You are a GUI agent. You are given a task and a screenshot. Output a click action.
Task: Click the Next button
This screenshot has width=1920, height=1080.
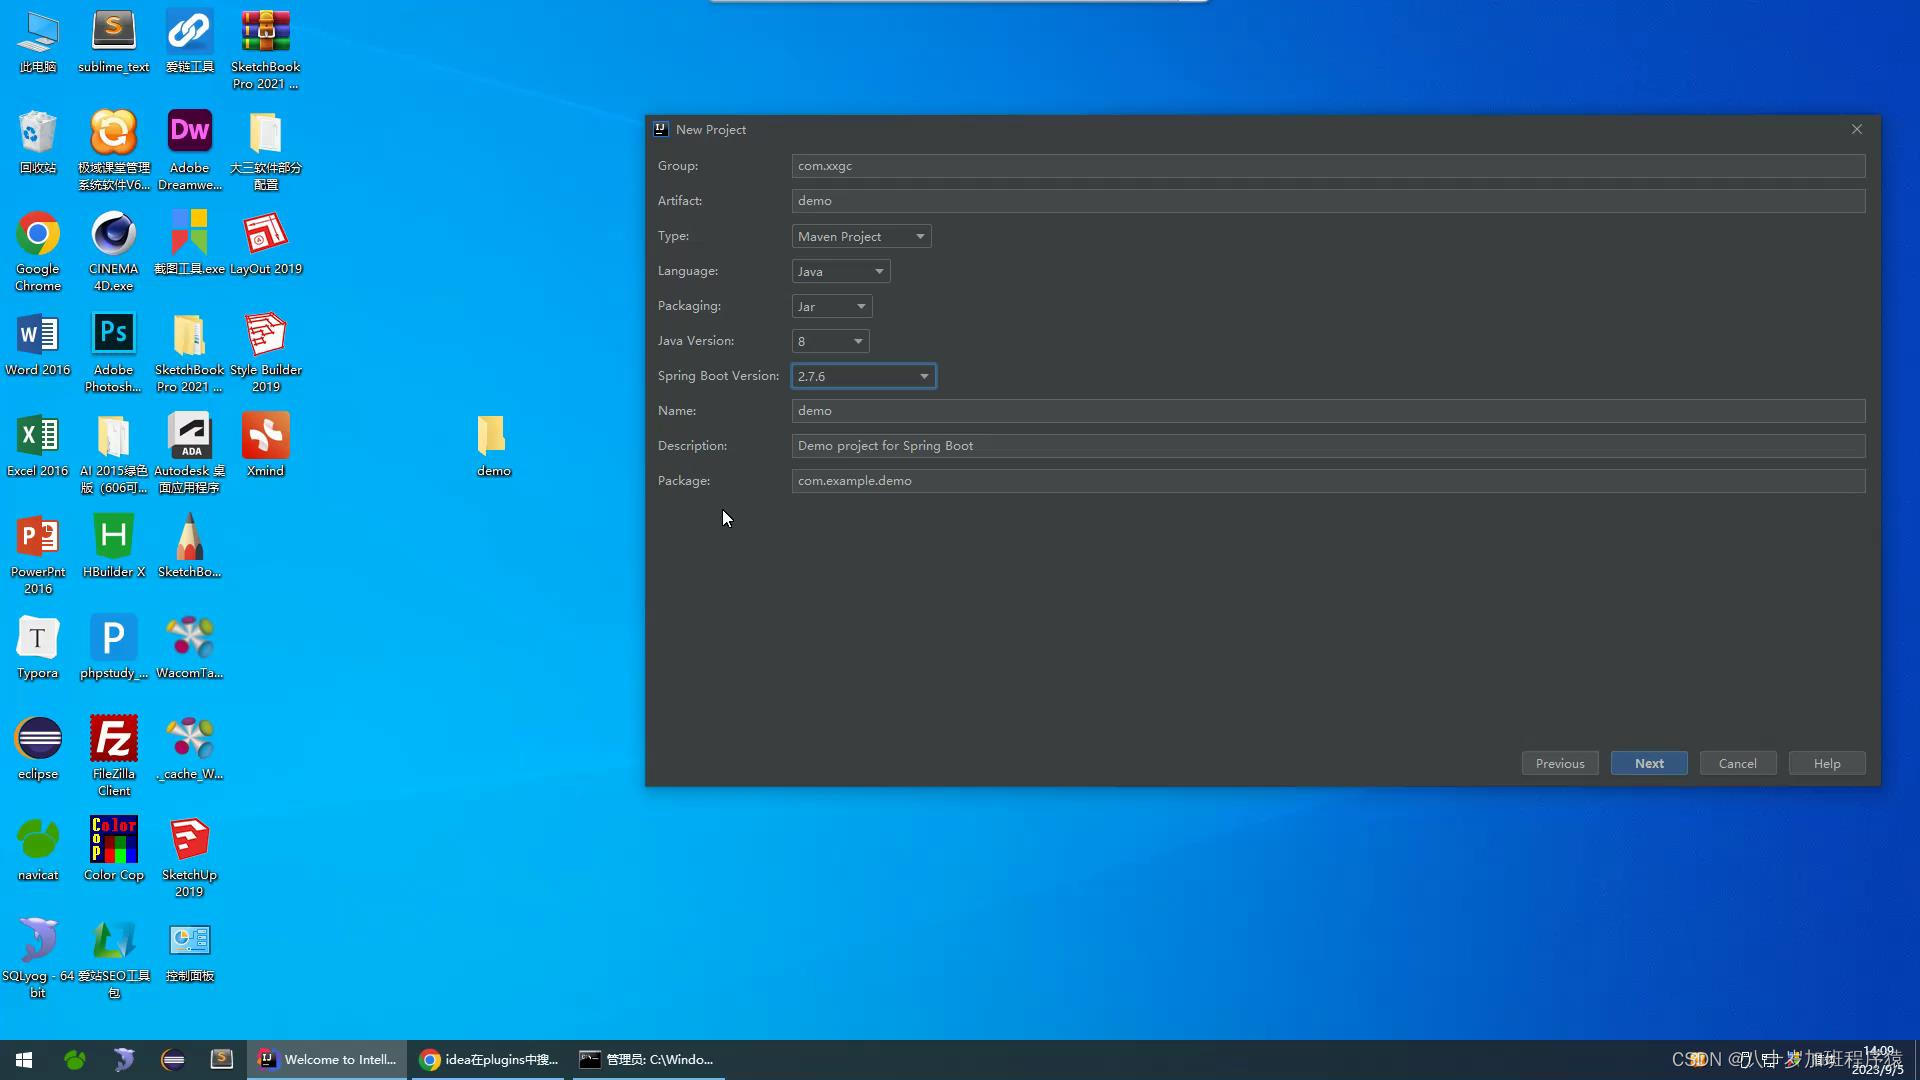coord(1649,763)
